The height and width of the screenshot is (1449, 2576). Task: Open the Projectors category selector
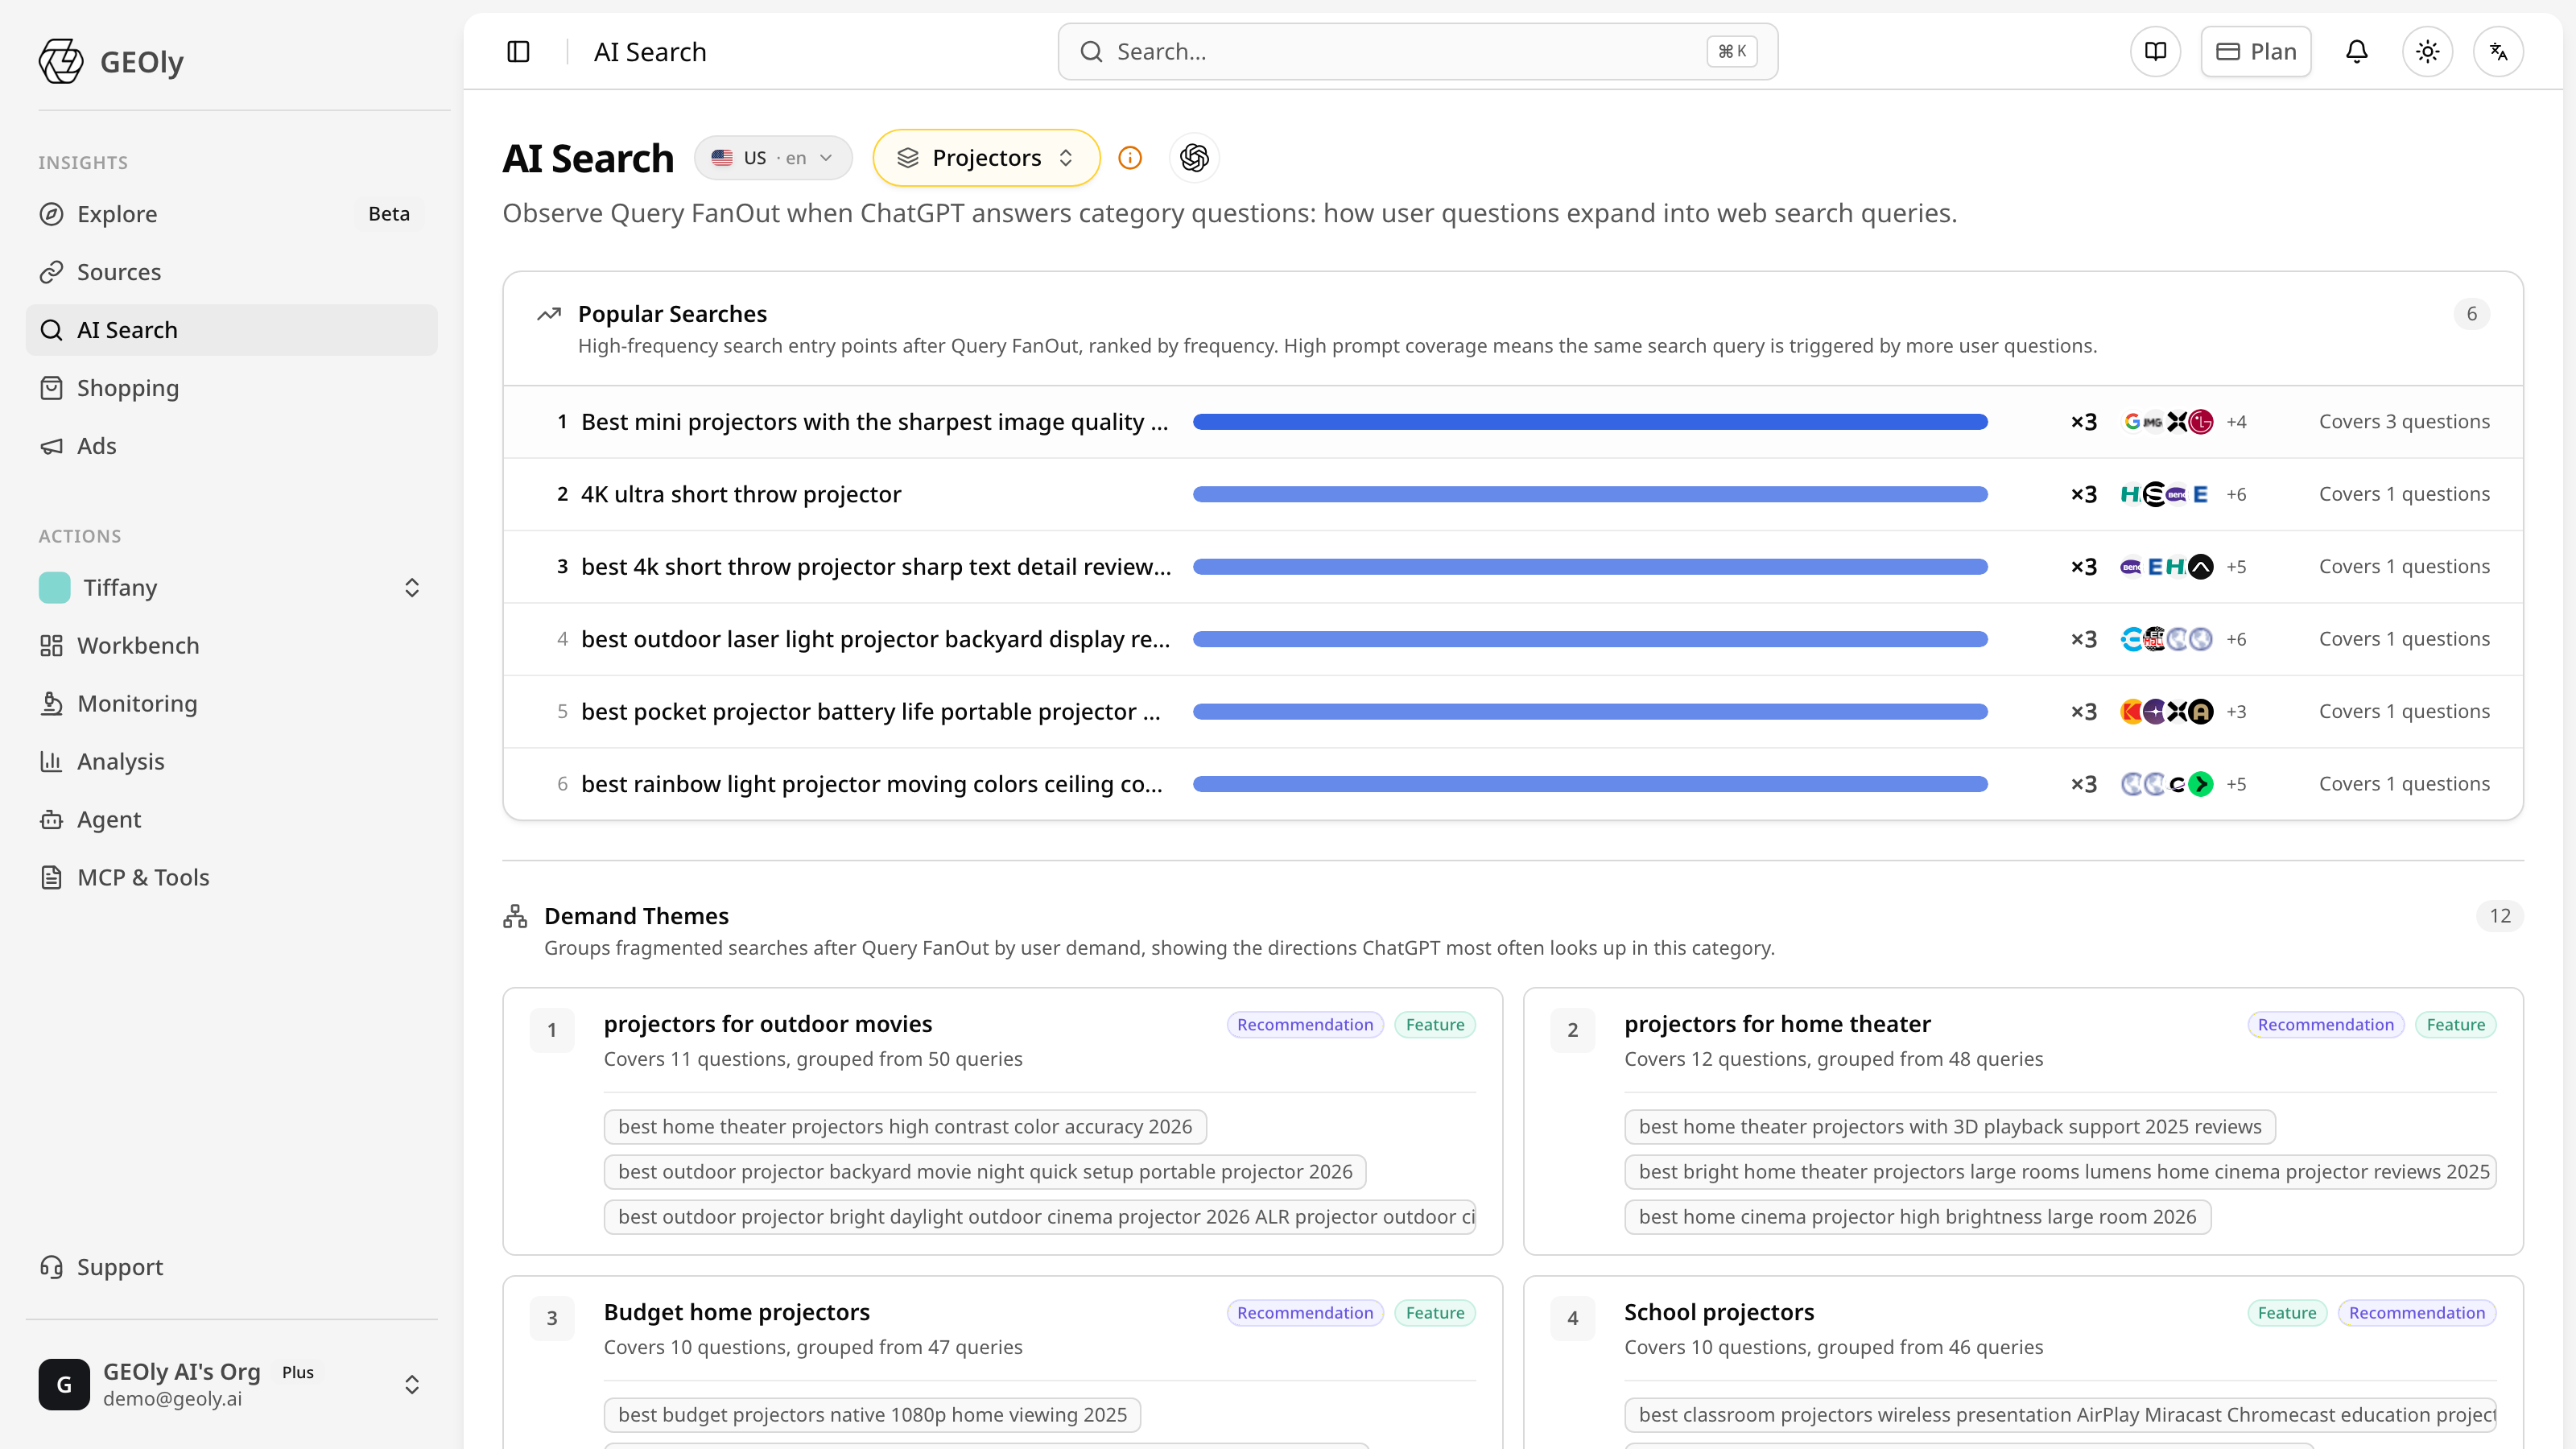point(986,158)
